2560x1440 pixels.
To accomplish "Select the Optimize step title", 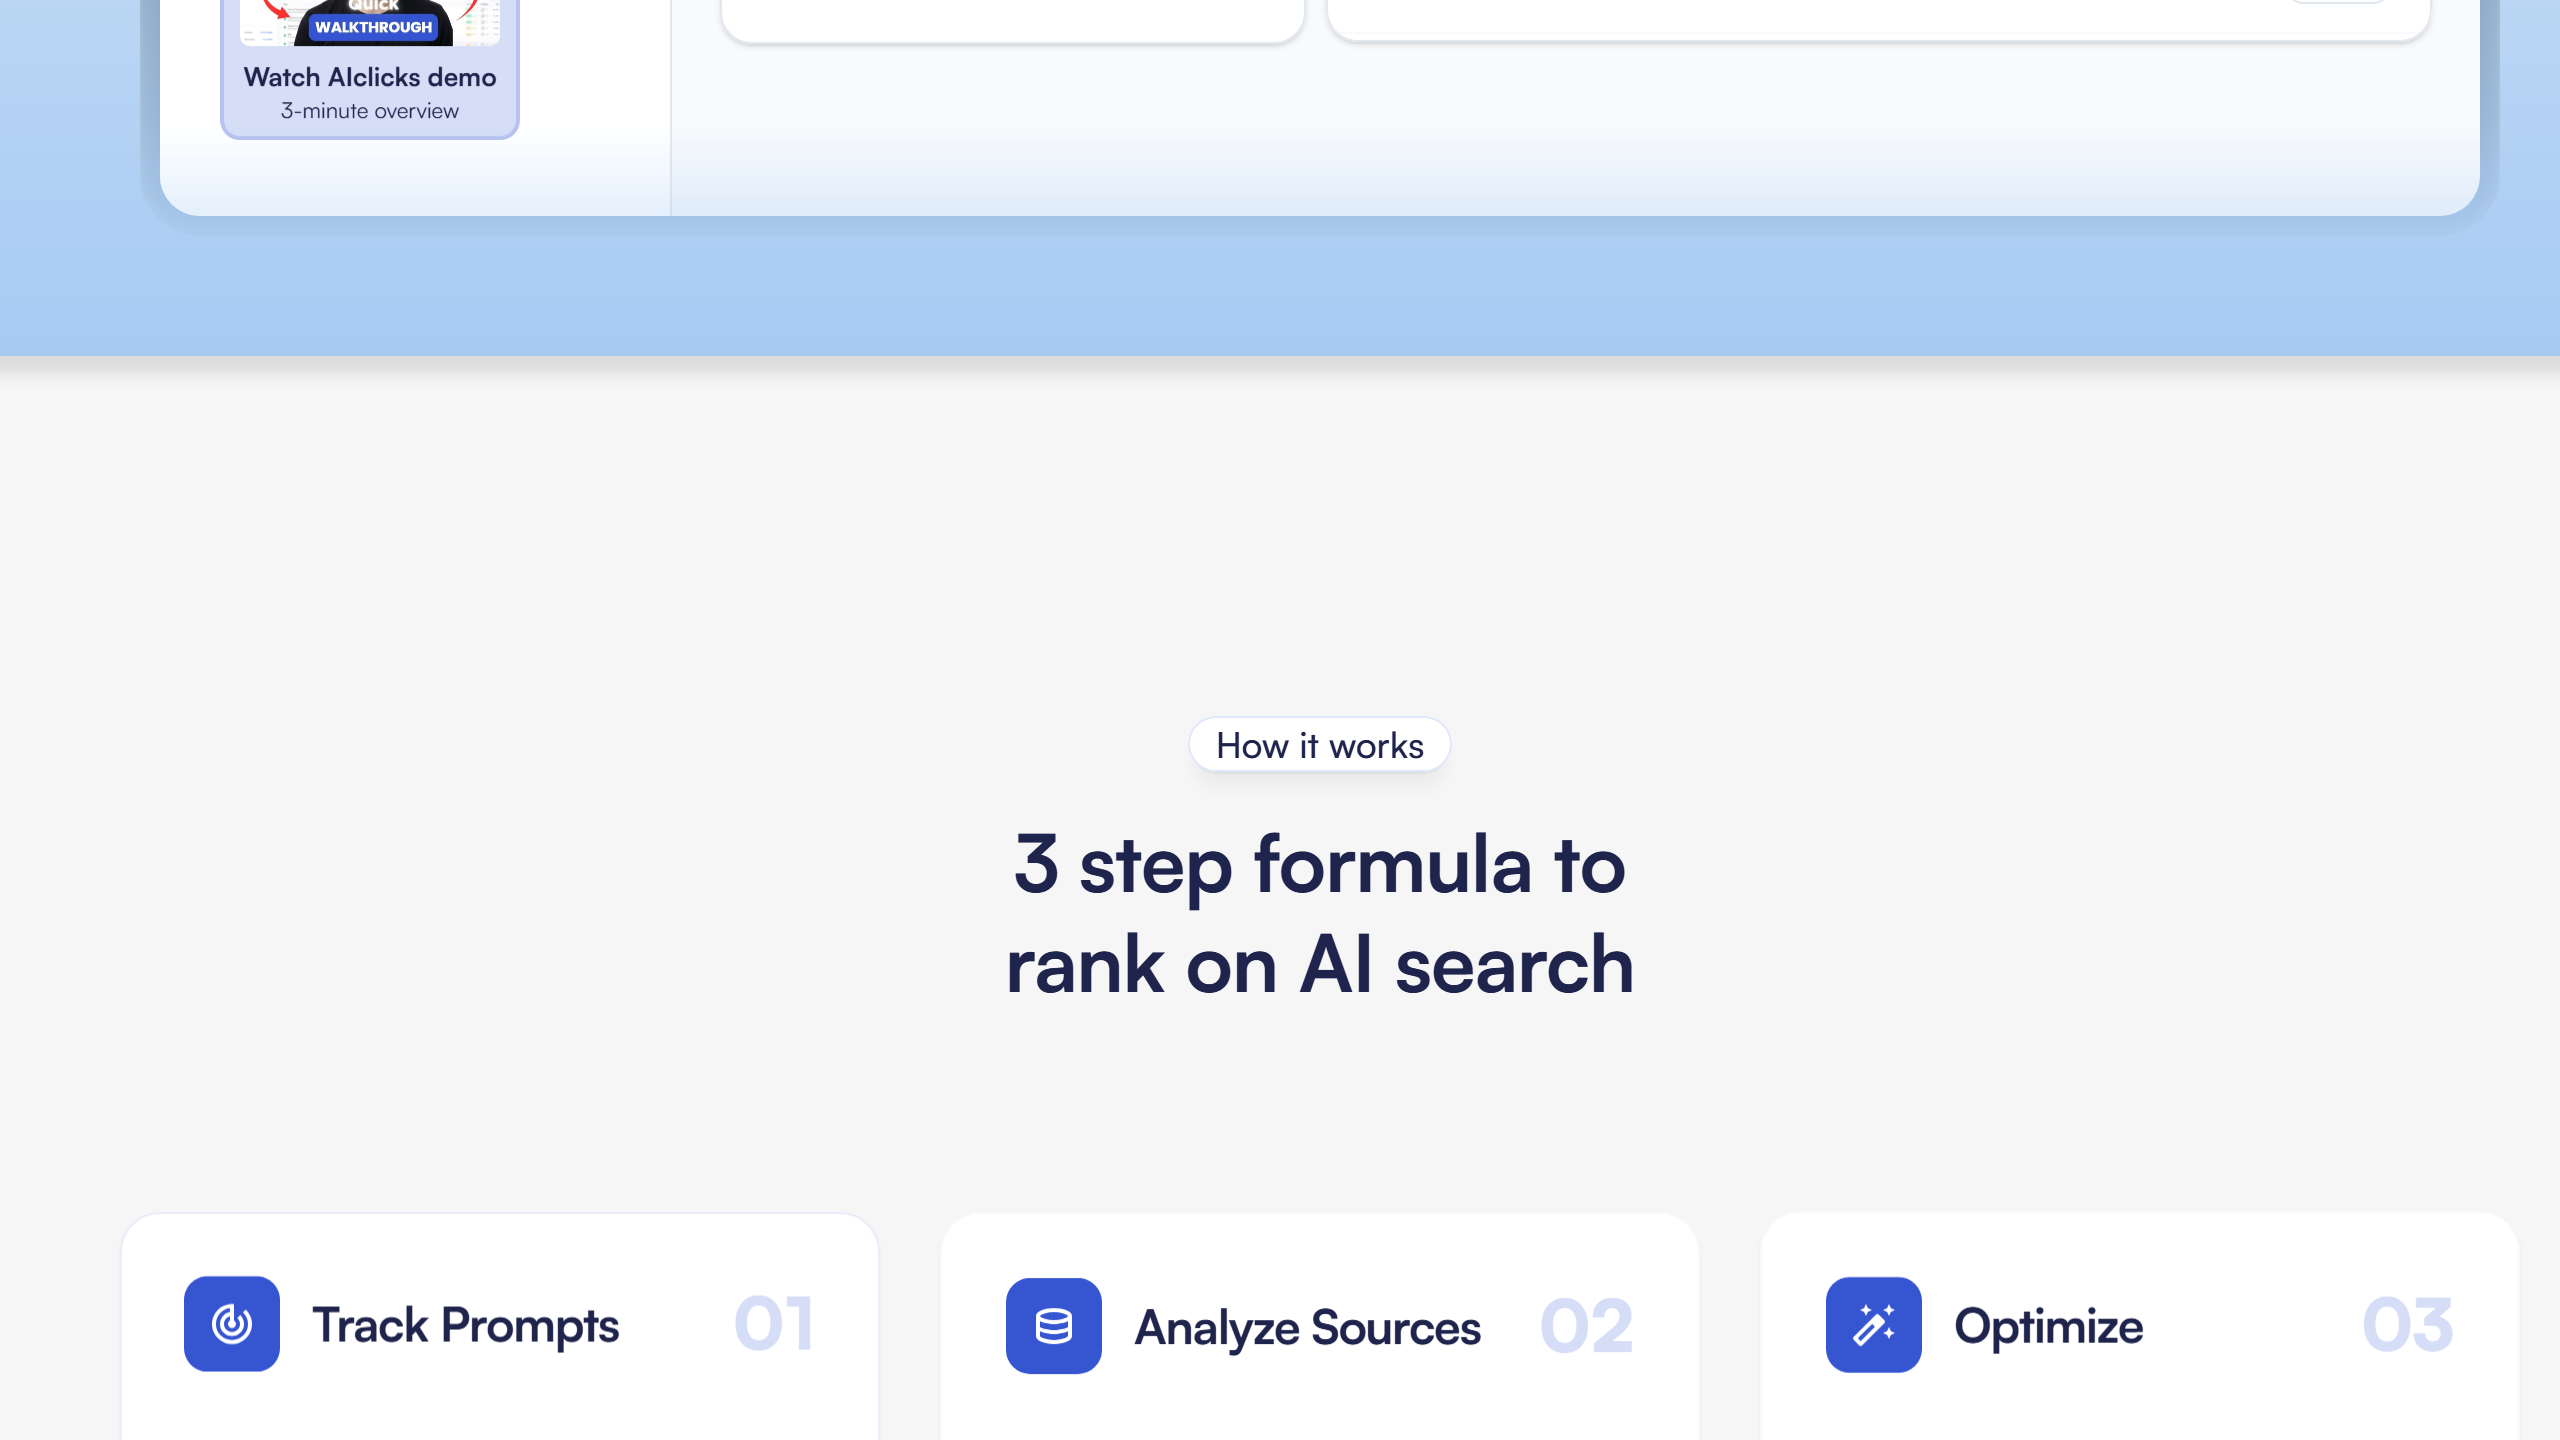I will pyautogui.click(x=2049, y=1327).
